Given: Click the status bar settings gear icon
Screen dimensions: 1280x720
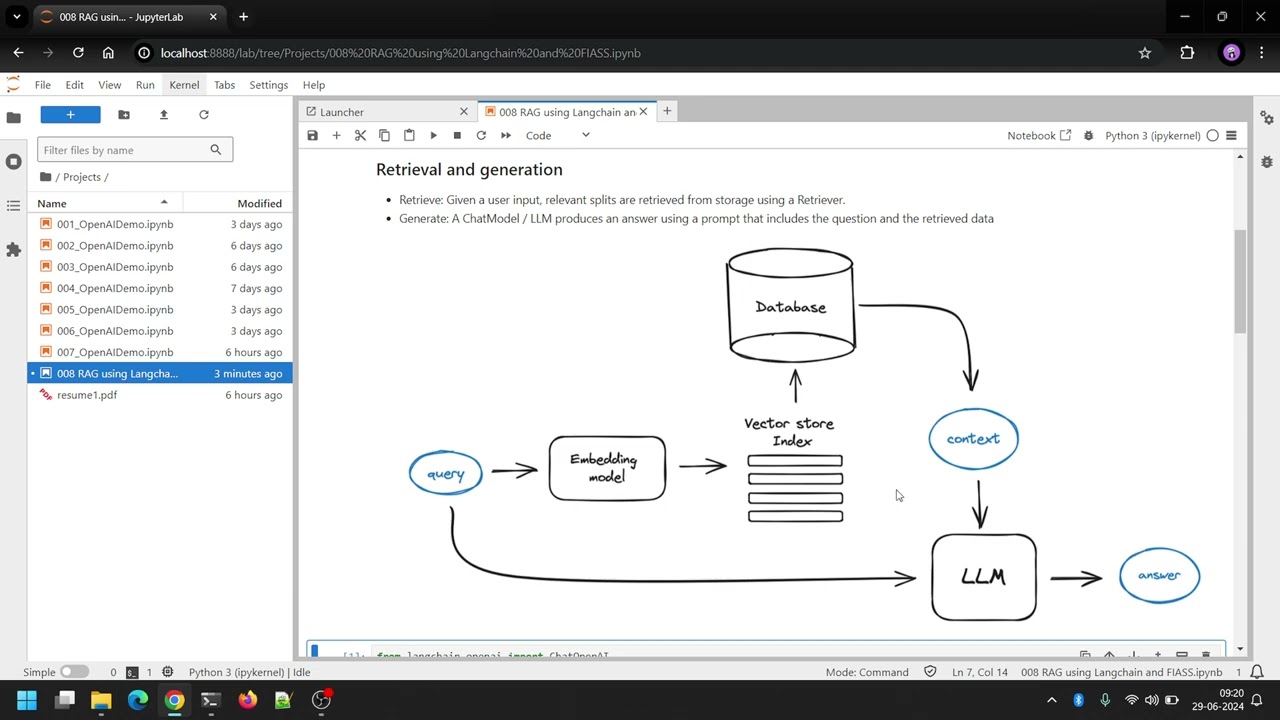Looking at the screenshot, I should pyautogui.click(x=167, y=672).
